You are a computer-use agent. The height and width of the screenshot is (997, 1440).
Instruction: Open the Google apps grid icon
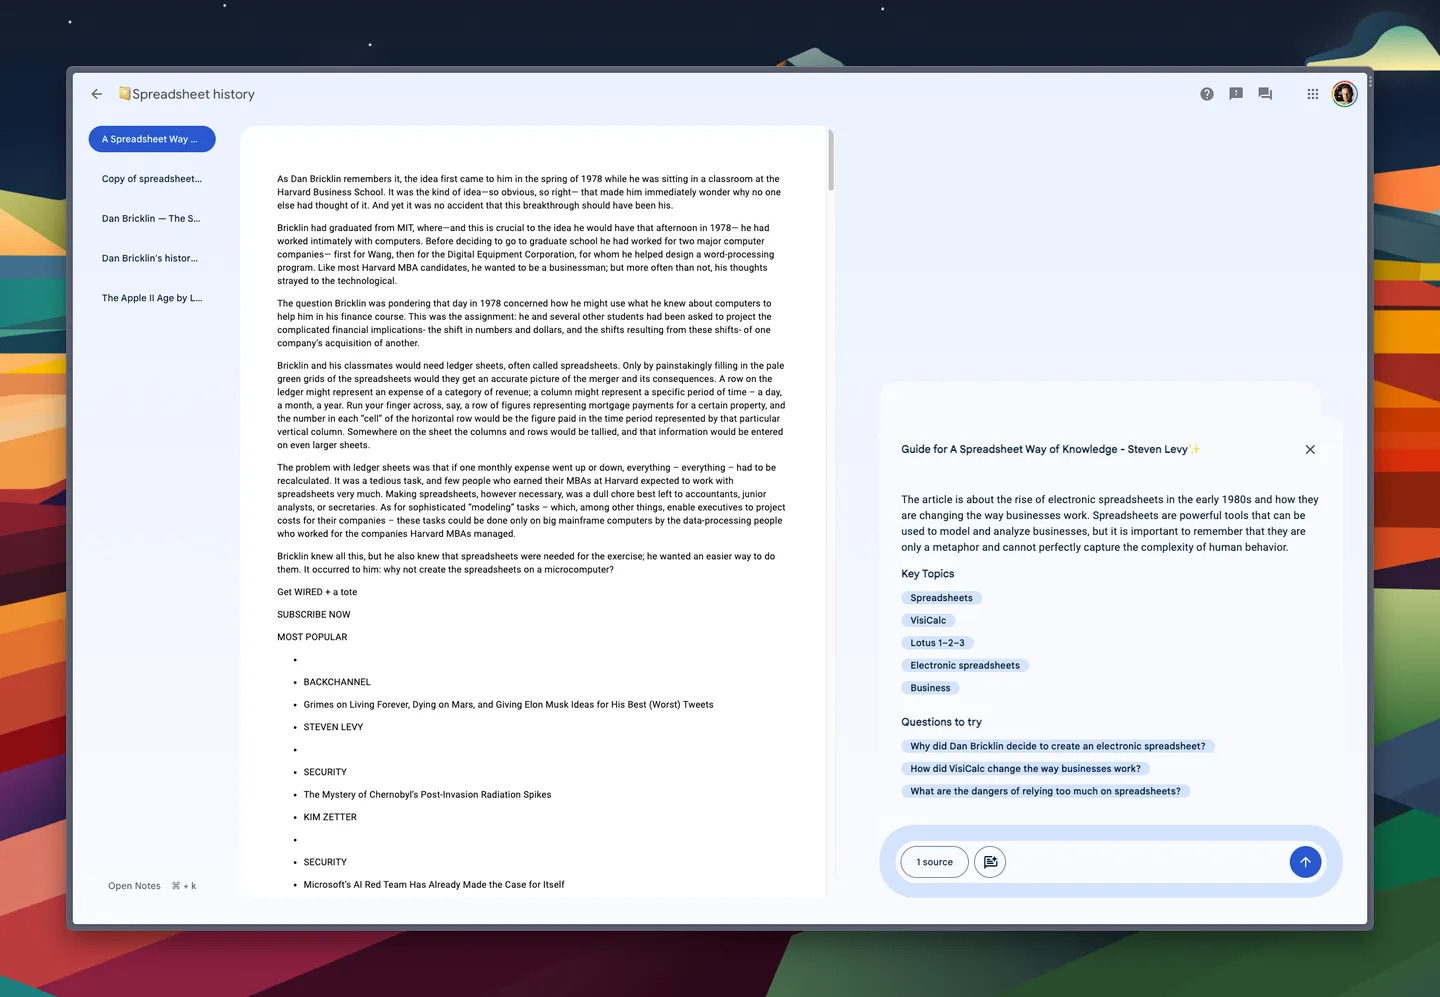(x=1313, y=94)
